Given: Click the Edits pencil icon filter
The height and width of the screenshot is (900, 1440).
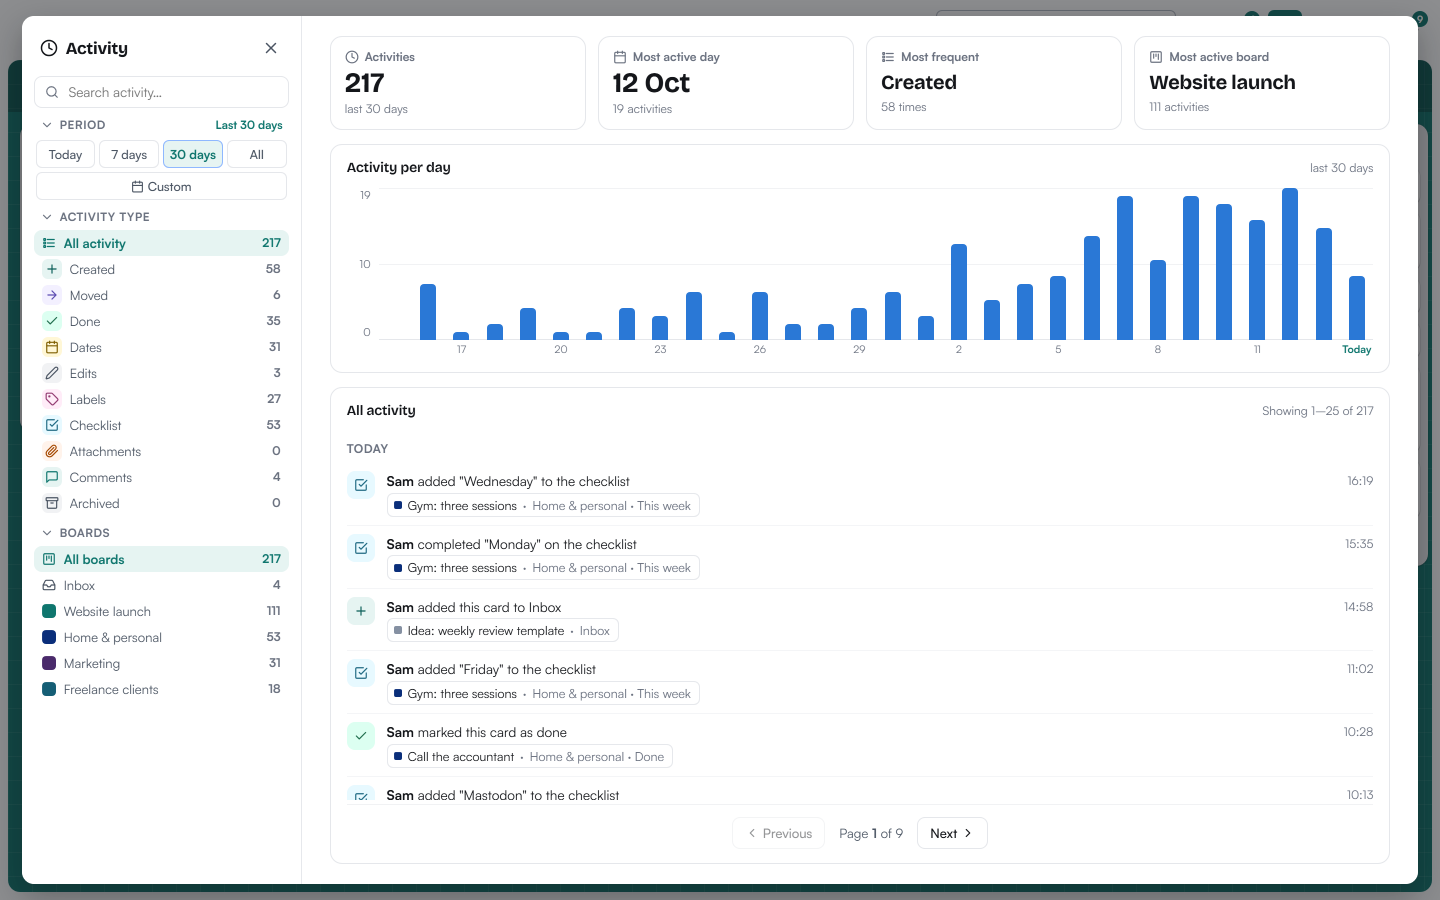Looking at the screenshot, I should tap(52, 373).
